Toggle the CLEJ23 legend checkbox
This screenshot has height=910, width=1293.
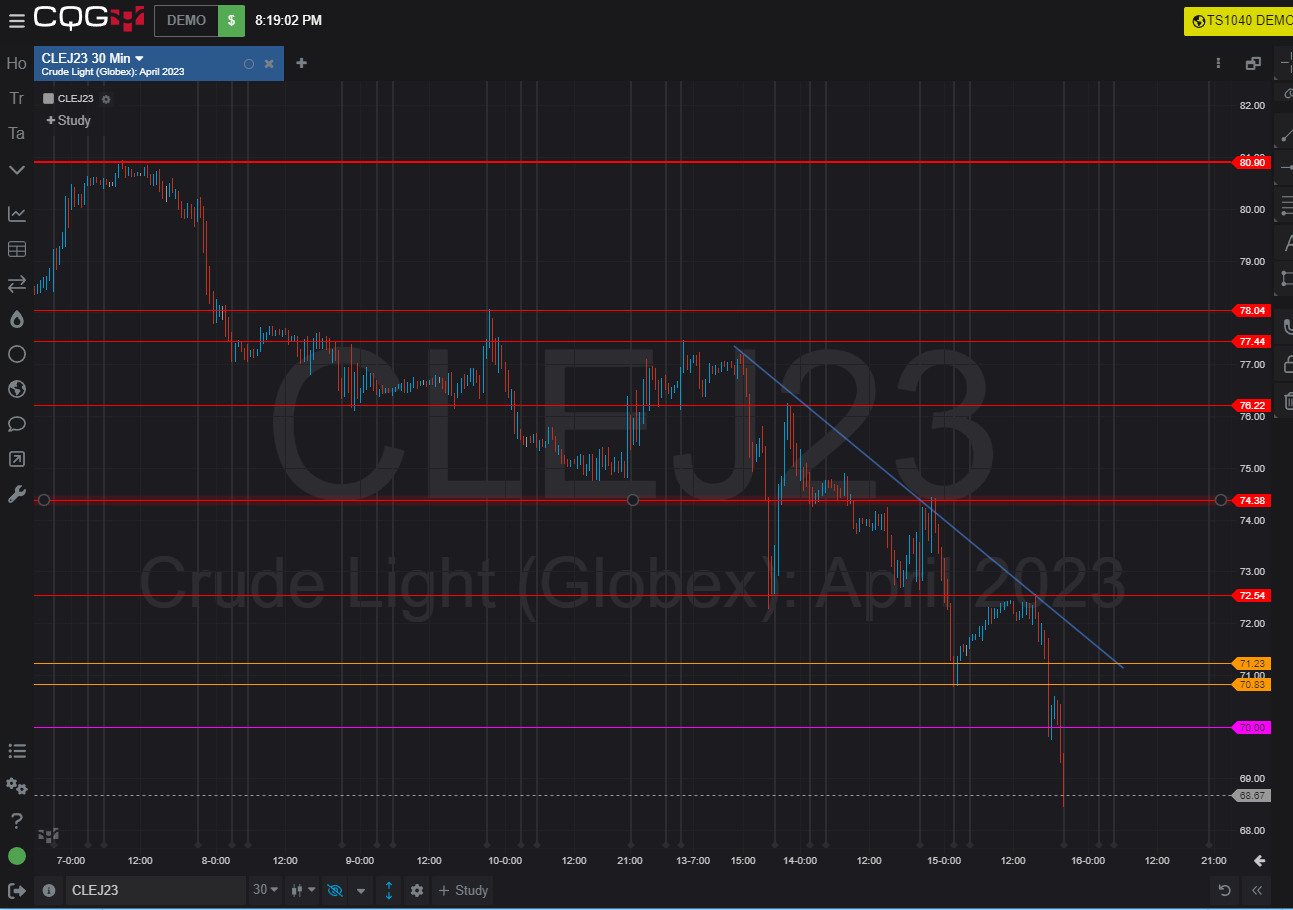[x=48, y=99]
